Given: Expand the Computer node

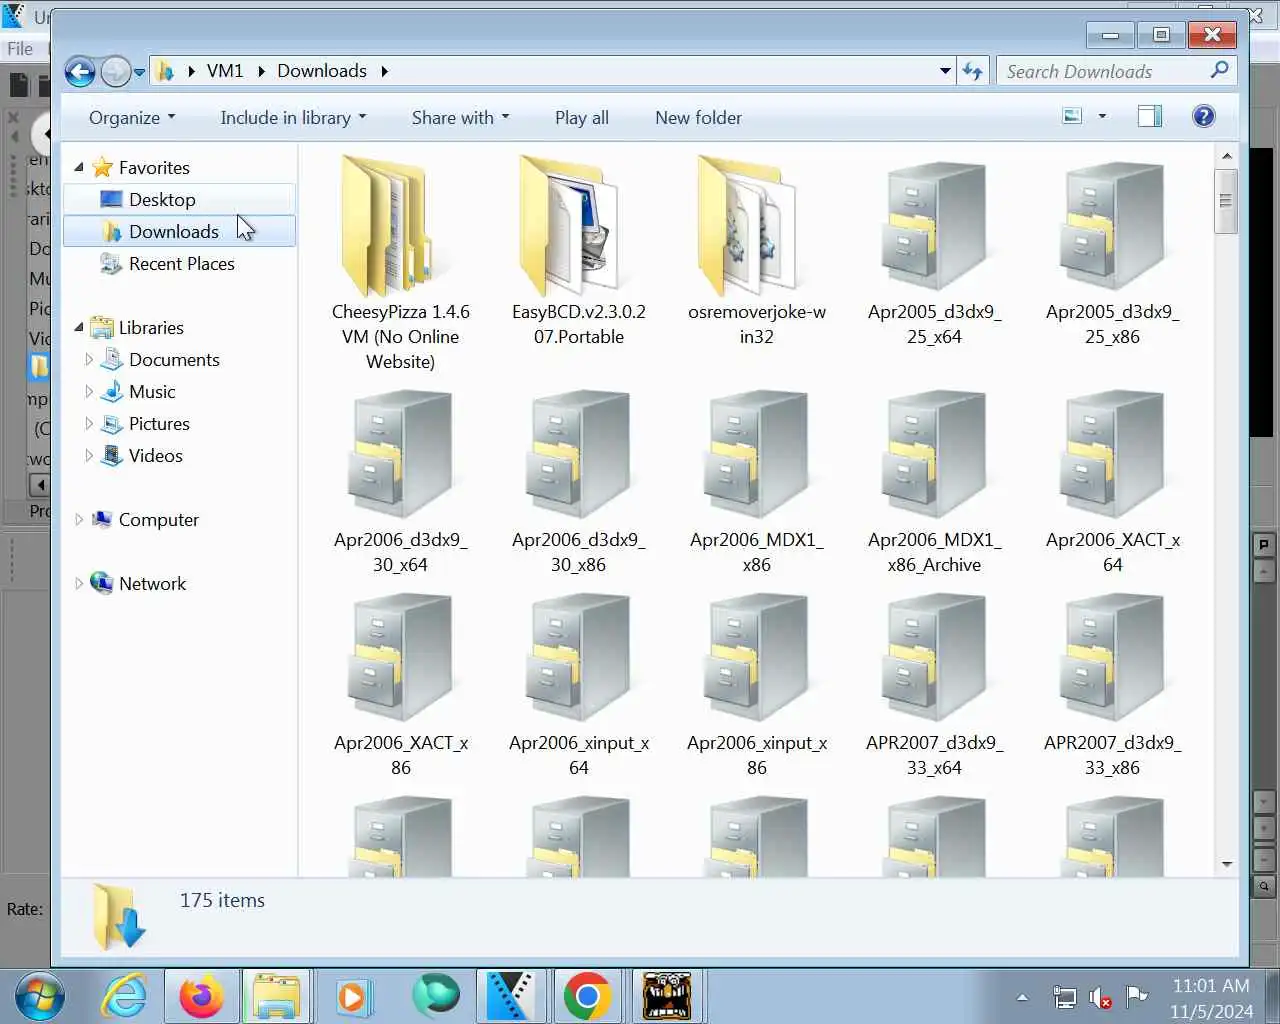Looking at the screenshot, I should coord(79,519).
